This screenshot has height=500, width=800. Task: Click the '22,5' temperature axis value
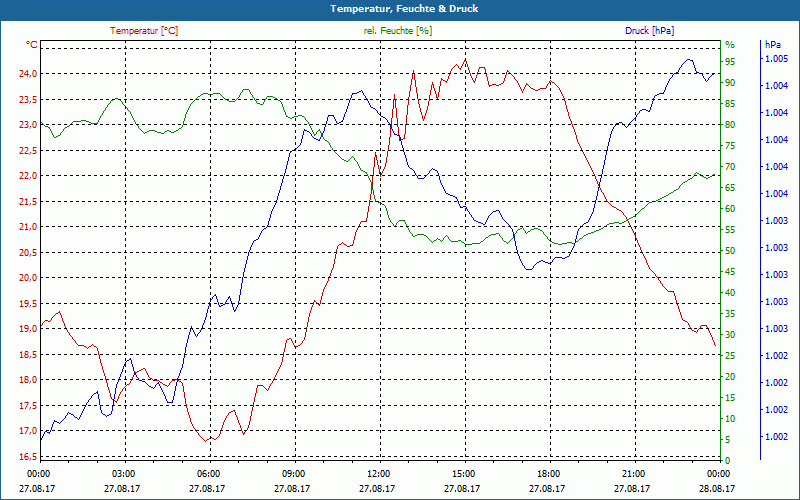coord(28,150)
